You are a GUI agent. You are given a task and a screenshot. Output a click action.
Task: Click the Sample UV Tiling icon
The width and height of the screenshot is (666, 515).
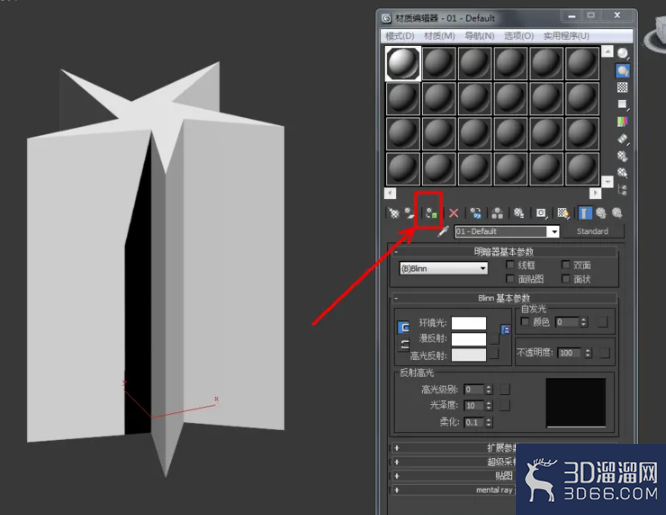[623, 105]
